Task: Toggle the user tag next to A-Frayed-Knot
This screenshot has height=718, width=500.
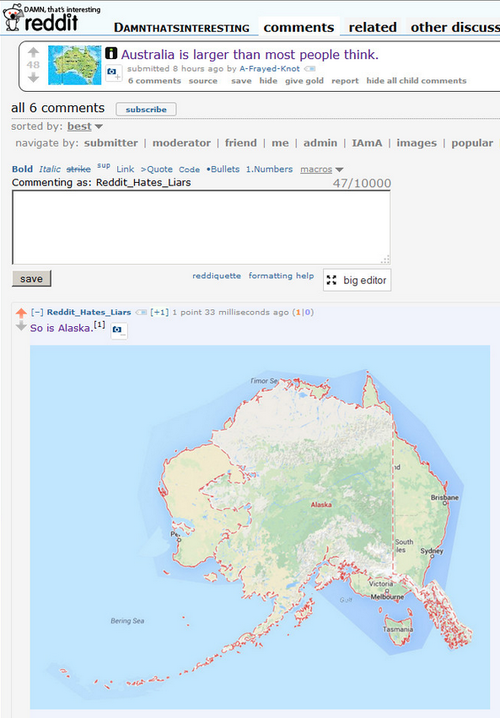Action: pyautogui.click(x=310, y=69)
